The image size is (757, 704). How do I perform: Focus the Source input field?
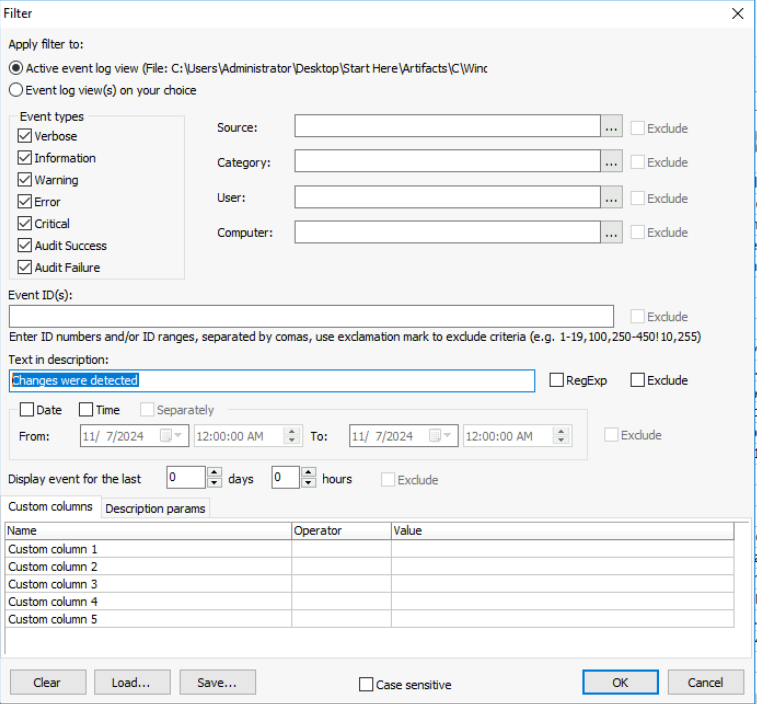coord(448,126)
